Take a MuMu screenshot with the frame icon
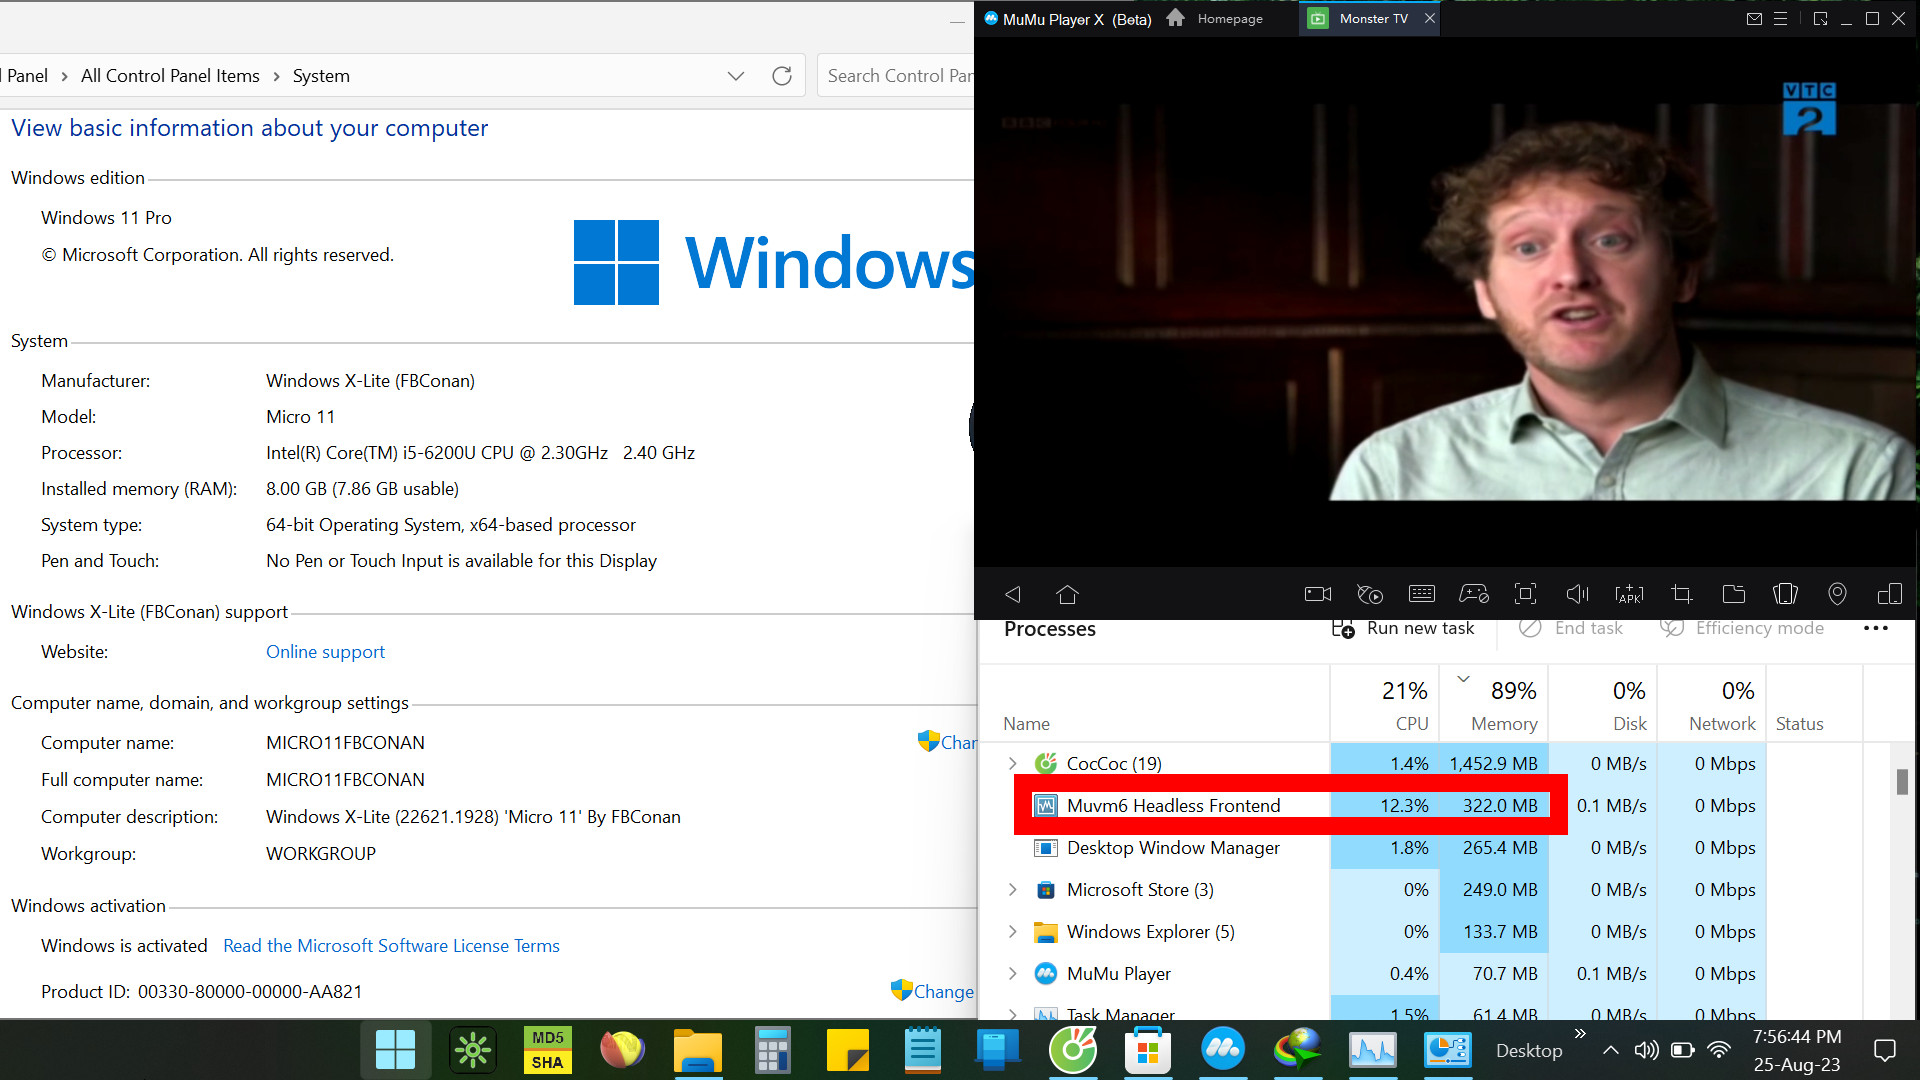The width and height of the screenshot is (1920, 1080). click(1526, 594)
